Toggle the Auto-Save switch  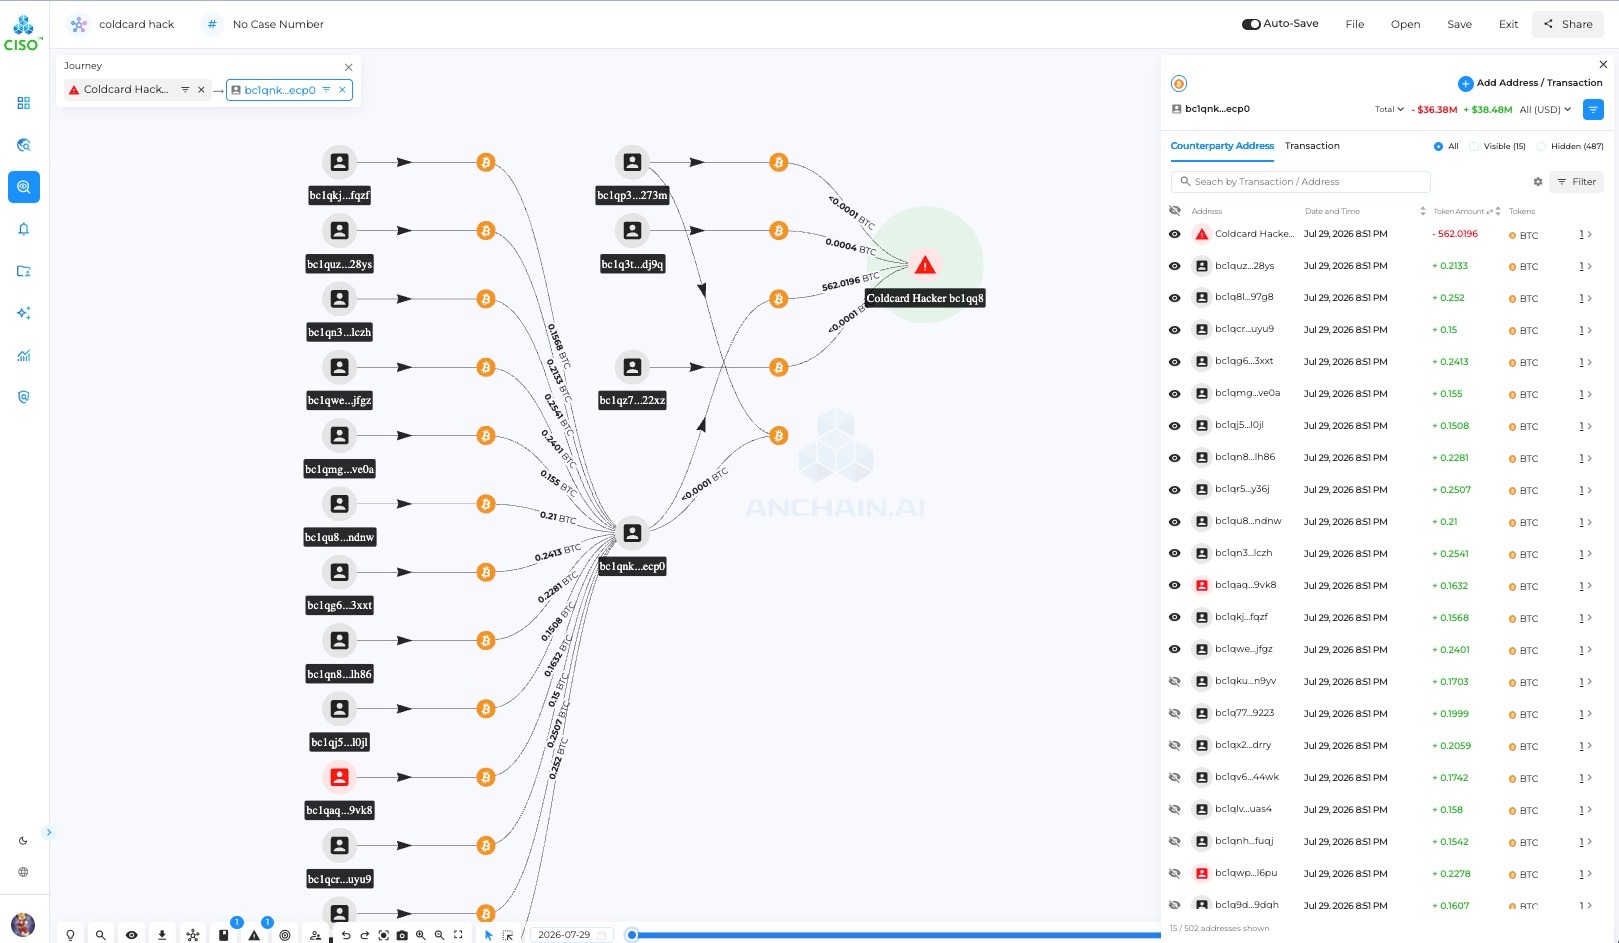1251,24
